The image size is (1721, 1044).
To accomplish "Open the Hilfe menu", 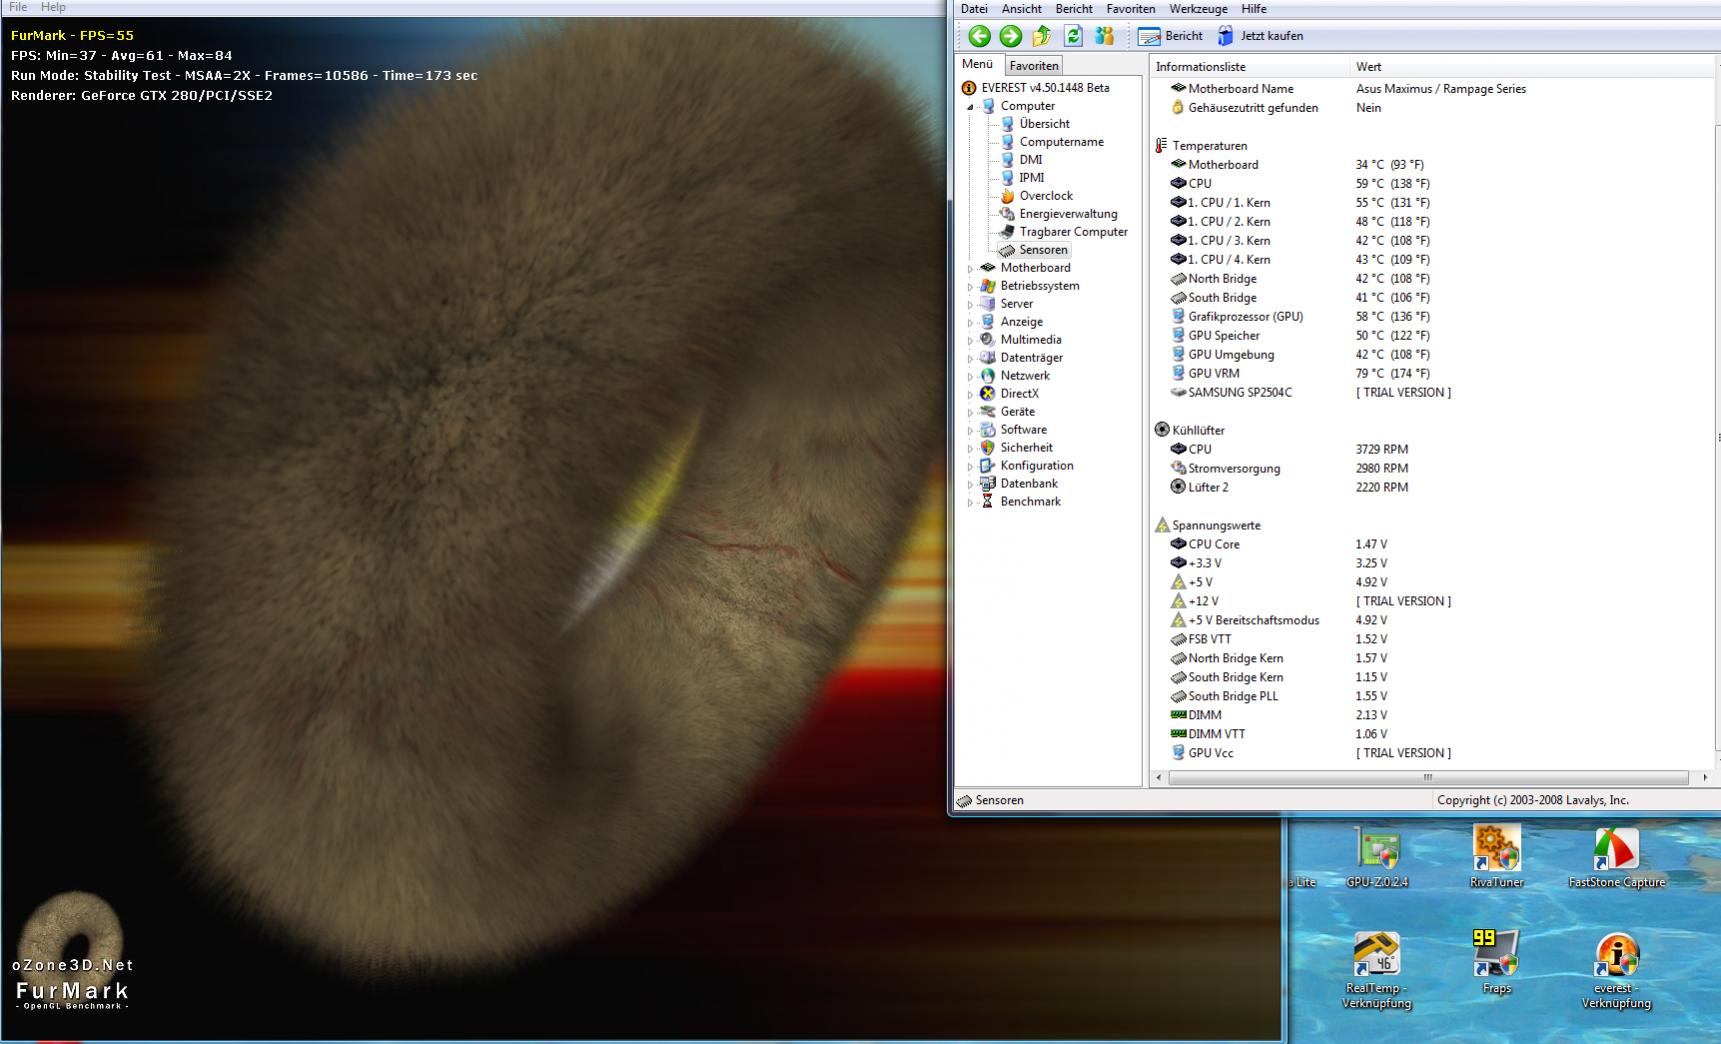I will pyautogui.click(x=1254, y=9).
